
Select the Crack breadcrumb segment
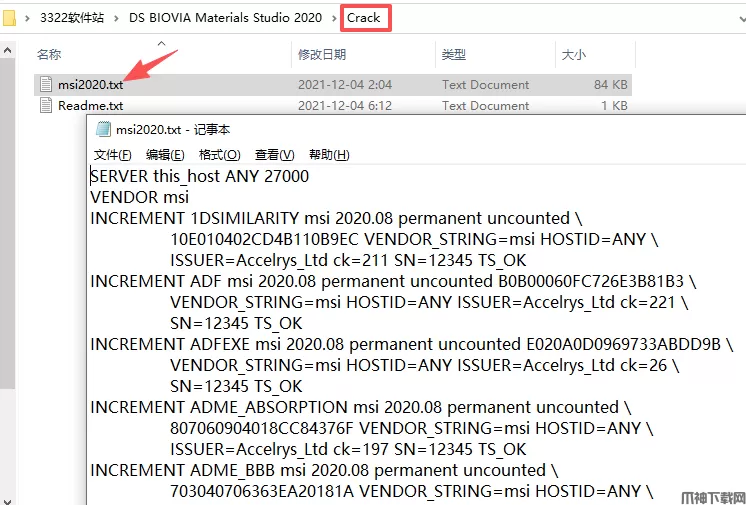coord(363,18)
